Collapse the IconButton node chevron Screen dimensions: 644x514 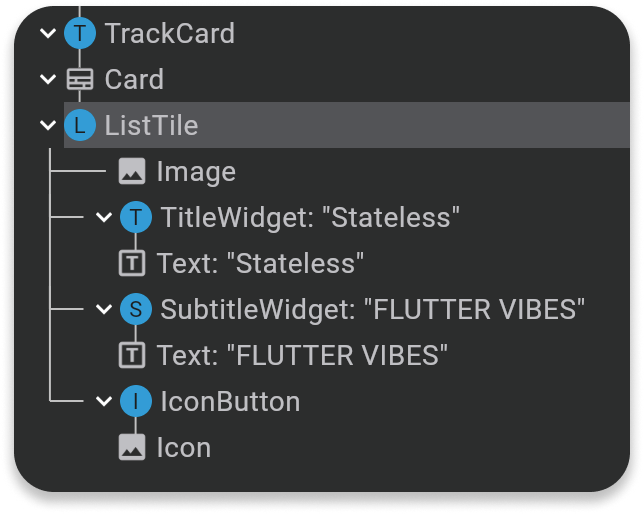coord(103,401)
